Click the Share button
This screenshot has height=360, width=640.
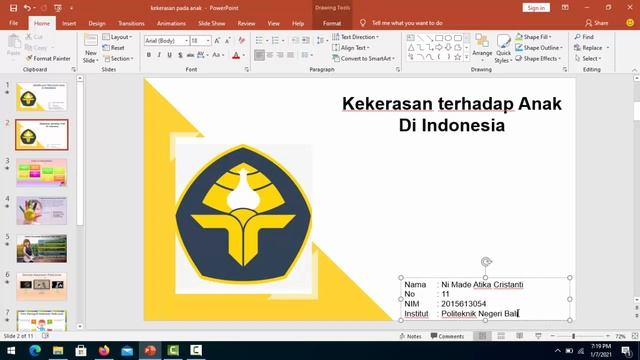pyautogui.click(x=597, y=23)
